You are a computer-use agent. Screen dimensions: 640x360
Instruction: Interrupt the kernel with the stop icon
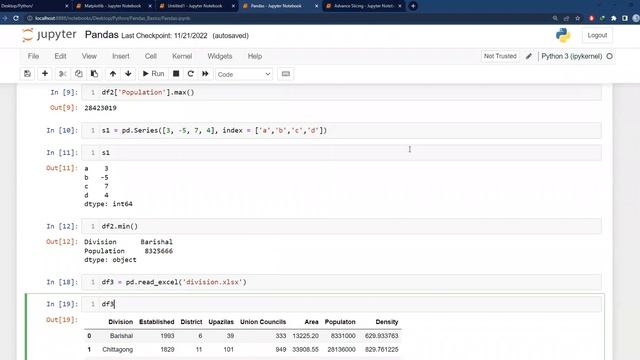click(176, 74)
